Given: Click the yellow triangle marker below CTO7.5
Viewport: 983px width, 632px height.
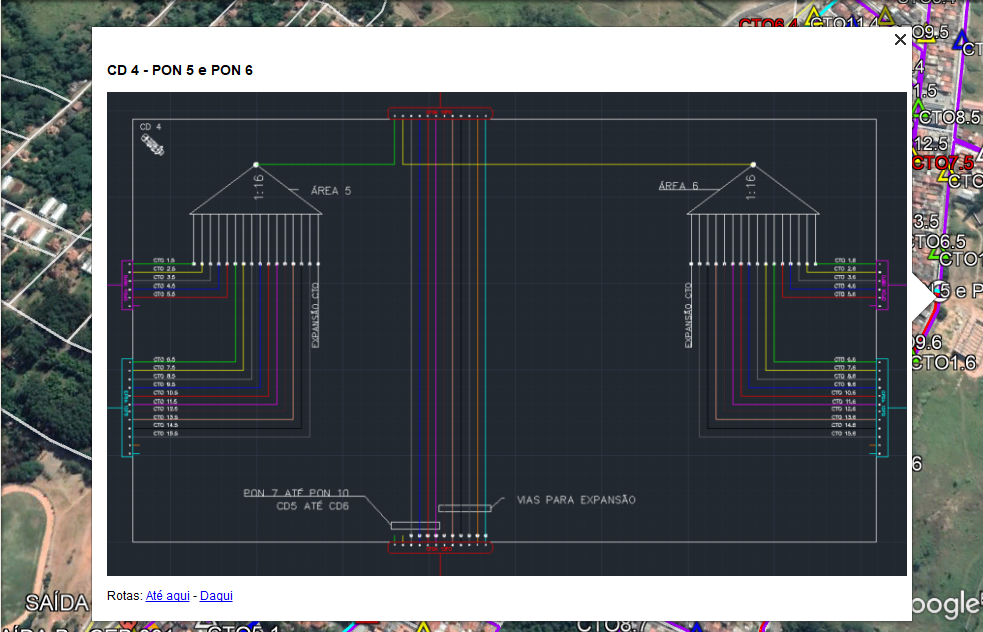Looking at the screenshot, I should [x=947, y=173].
